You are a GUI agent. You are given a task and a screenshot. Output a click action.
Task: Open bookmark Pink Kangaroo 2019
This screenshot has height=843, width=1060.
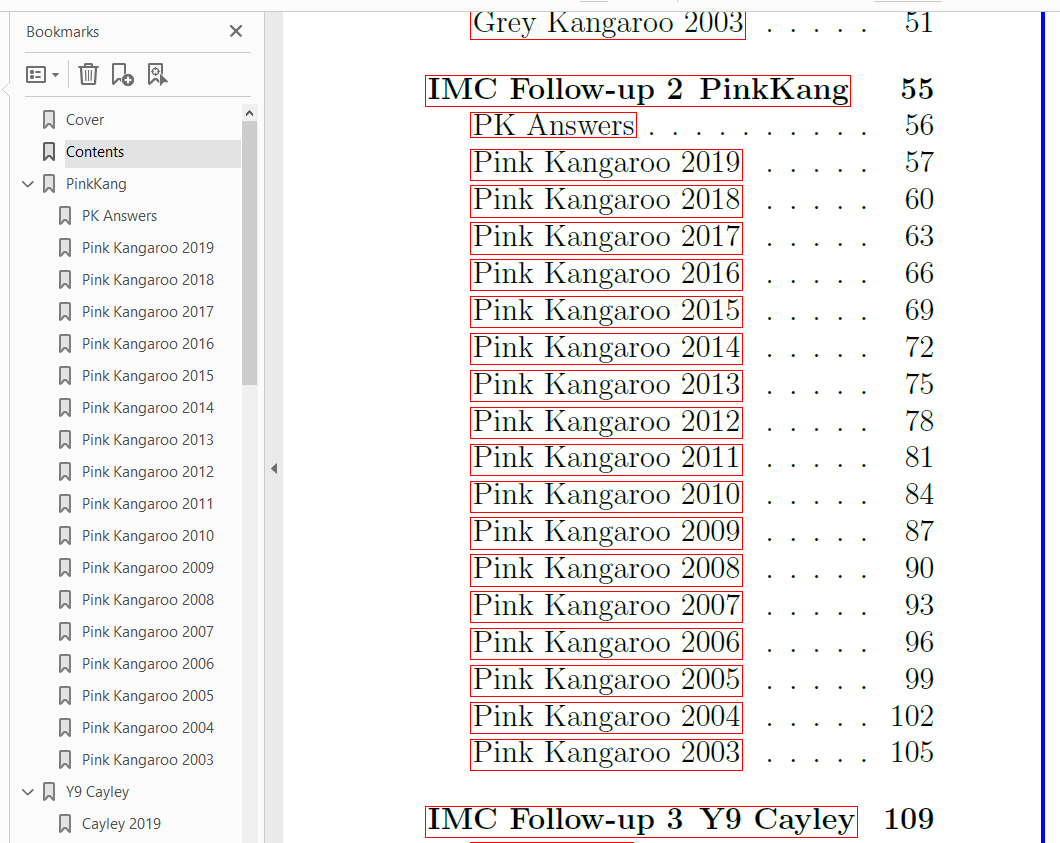[x=148, y=248]
